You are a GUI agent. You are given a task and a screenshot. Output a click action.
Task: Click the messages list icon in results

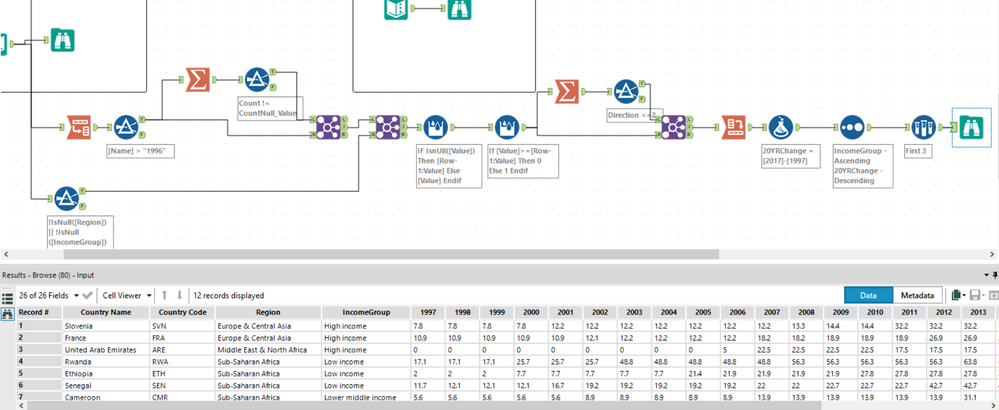(x=8, y=297)
